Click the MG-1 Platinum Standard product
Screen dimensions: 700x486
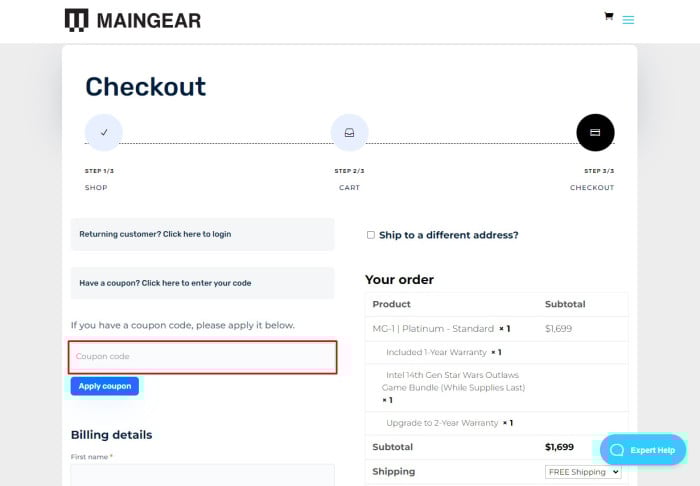click(x=433, y=328)
